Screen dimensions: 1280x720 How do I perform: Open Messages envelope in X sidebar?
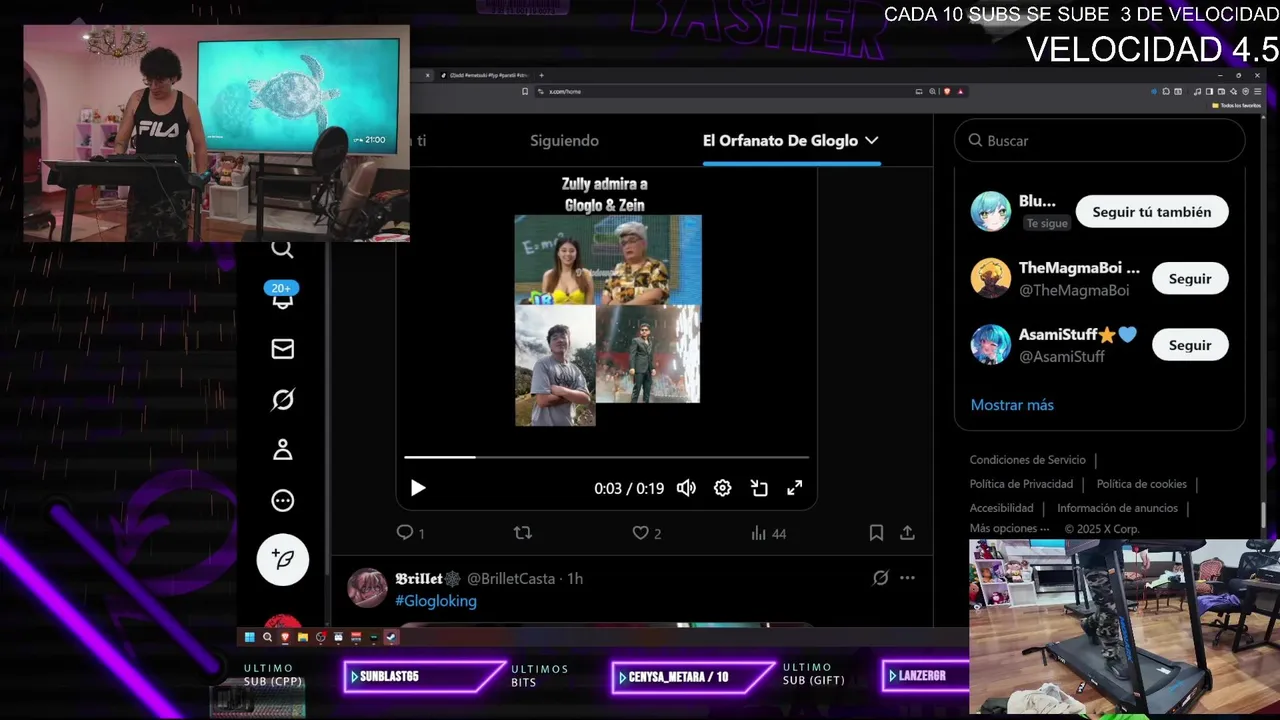[283, 349]
